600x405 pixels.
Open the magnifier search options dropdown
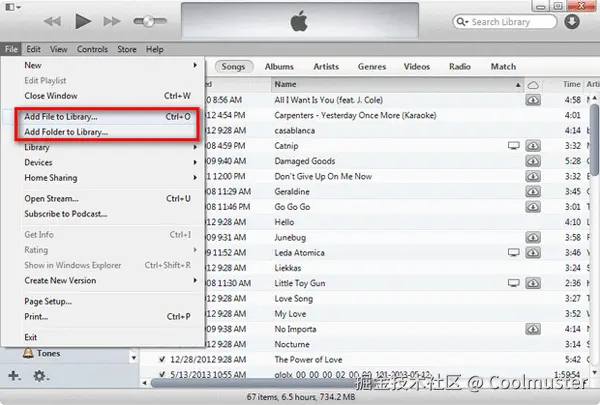pos(462,22)
